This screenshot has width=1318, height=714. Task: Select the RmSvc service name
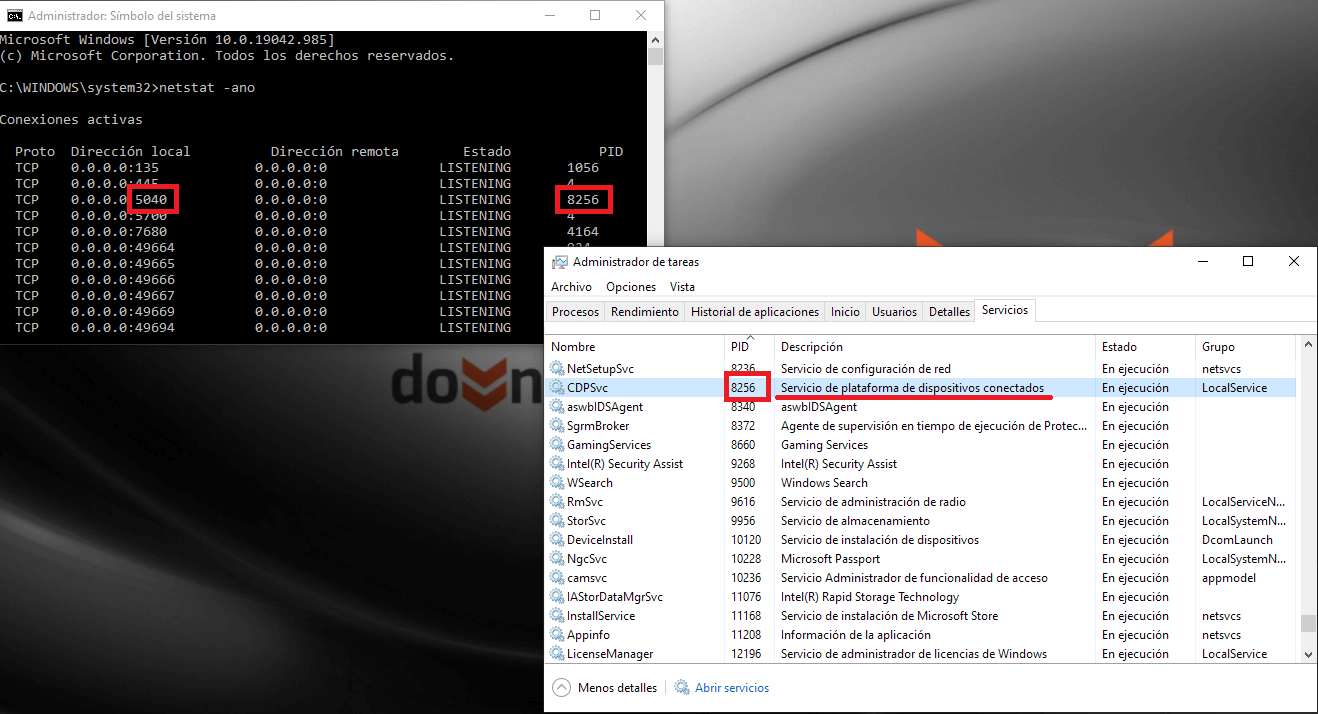point(585,502)
